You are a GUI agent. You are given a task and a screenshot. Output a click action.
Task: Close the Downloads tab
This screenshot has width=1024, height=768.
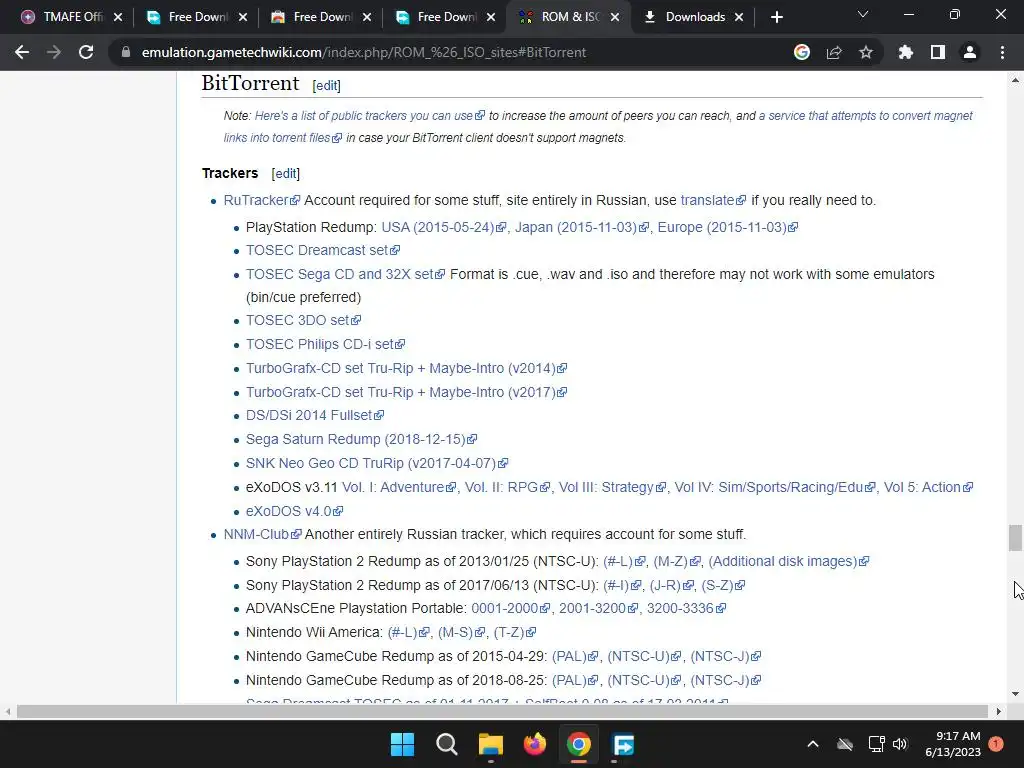tap(739, 17)
